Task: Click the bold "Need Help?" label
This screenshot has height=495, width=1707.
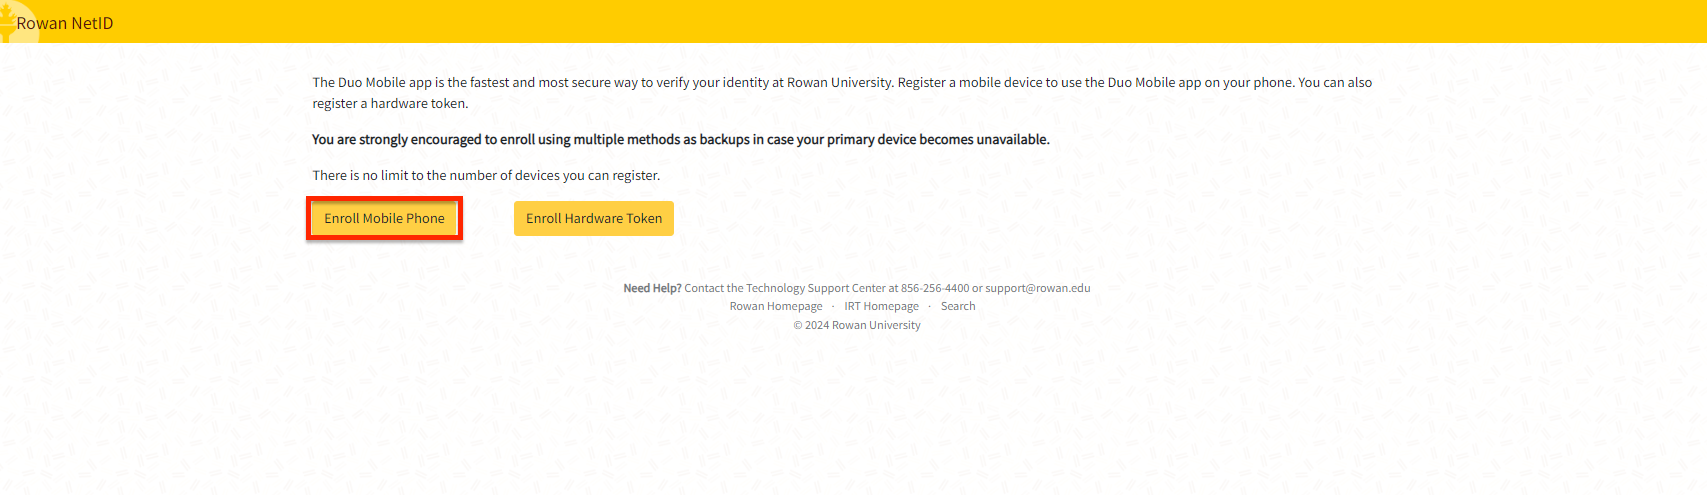Action: pyautogui.click(x=652, y=288)
